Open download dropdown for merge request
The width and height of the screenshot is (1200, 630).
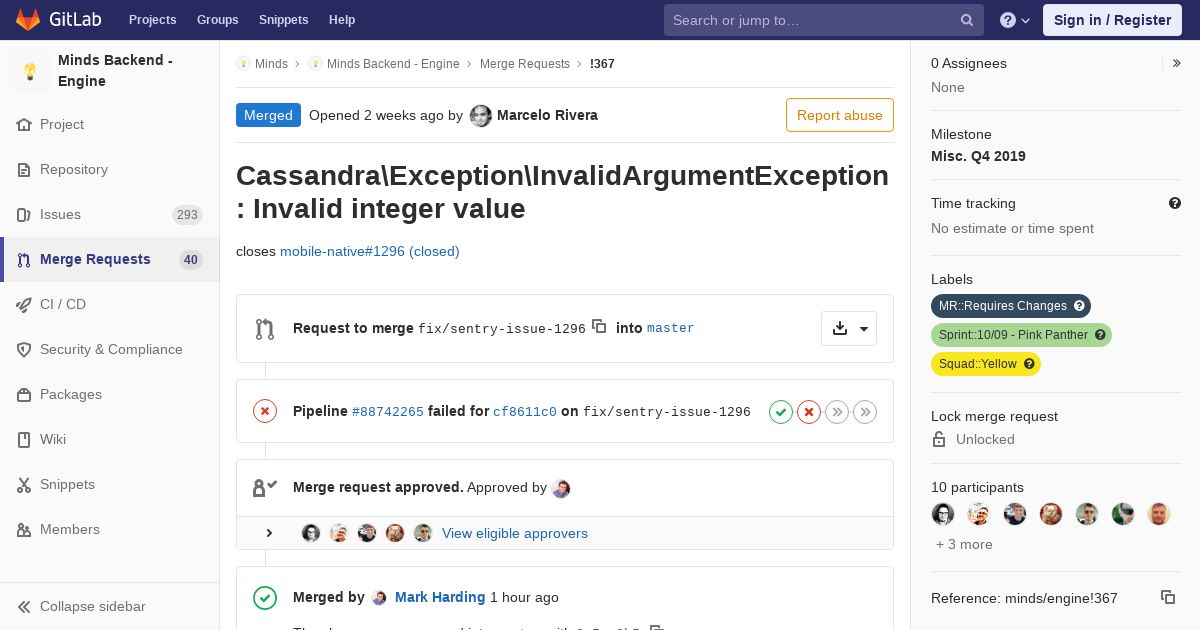pyautogui.click(x=849, y=328)
